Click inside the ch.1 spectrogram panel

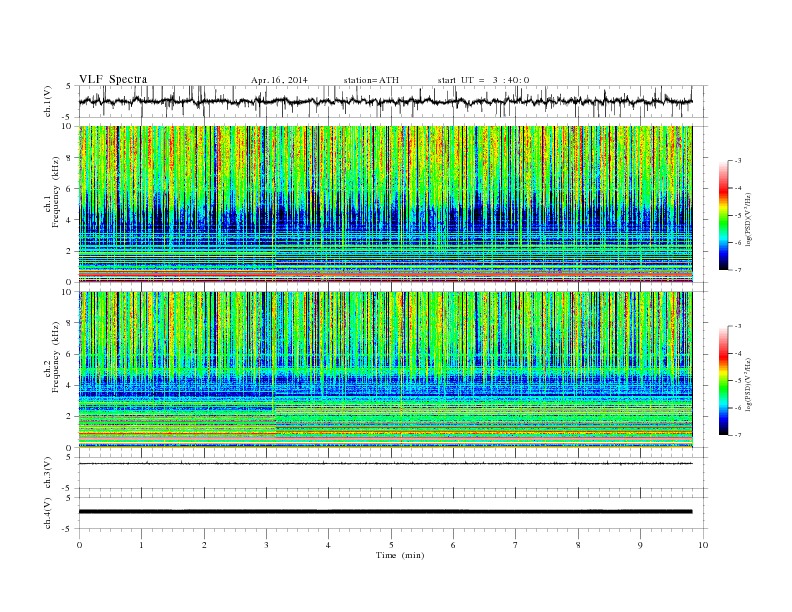tap(386, 204)
